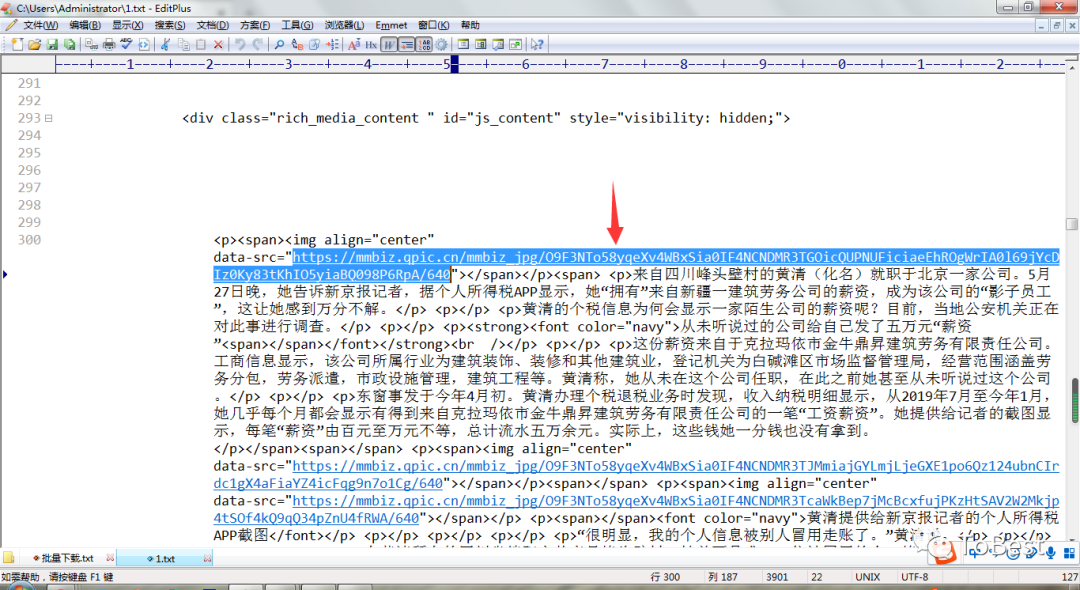Open the document selector icon at bottom left
1080x590 pixels.
(x=8, y=558)
